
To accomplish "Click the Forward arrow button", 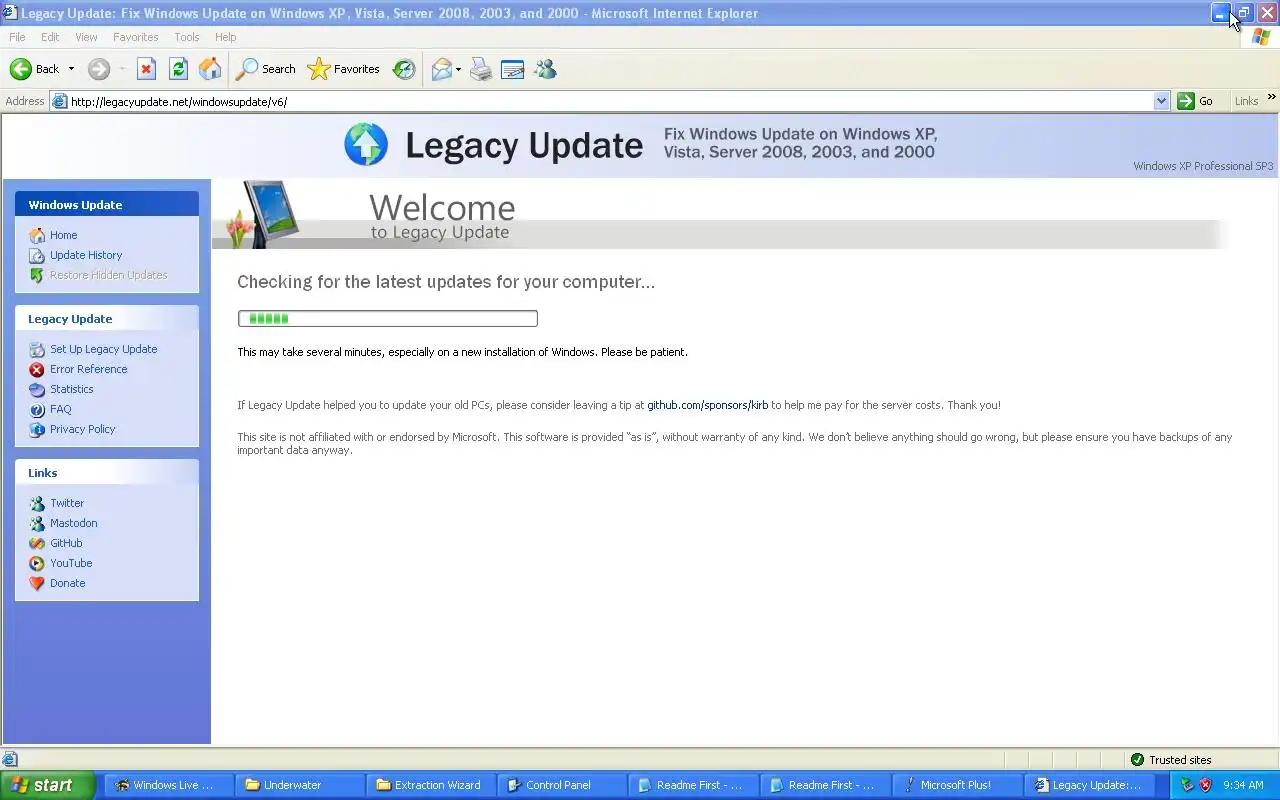I will [x=98, y=69].
